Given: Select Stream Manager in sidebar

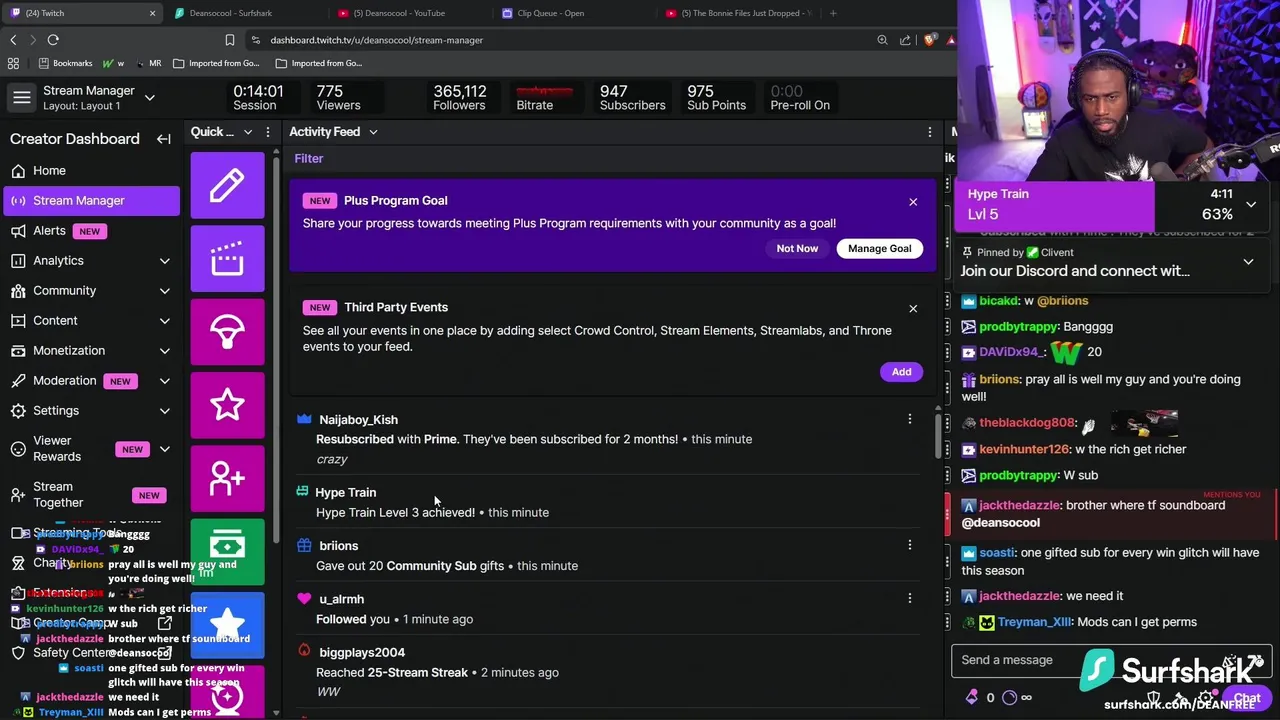Looking at the screenshot, I should 91,201.
